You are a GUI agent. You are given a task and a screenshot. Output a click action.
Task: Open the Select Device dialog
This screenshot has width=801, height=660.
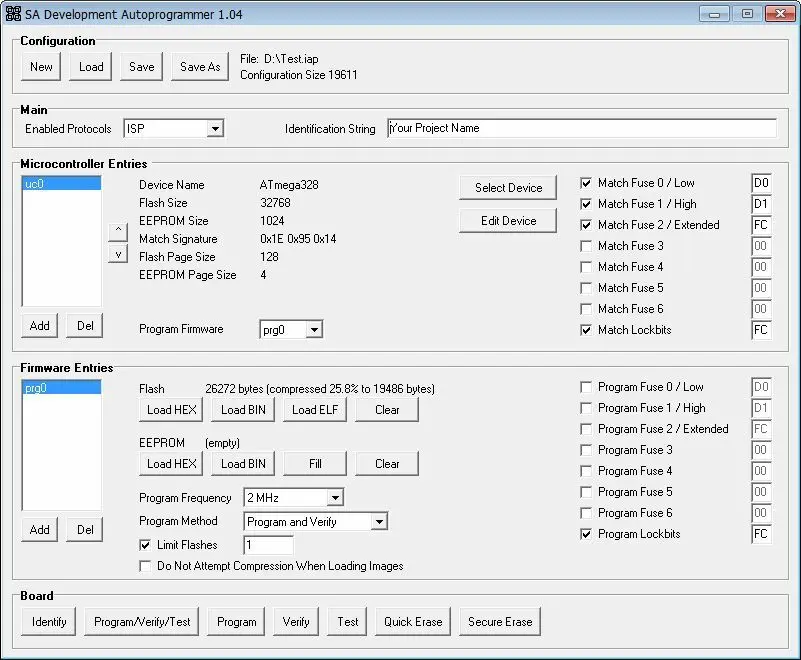click(x=508, y=188)
